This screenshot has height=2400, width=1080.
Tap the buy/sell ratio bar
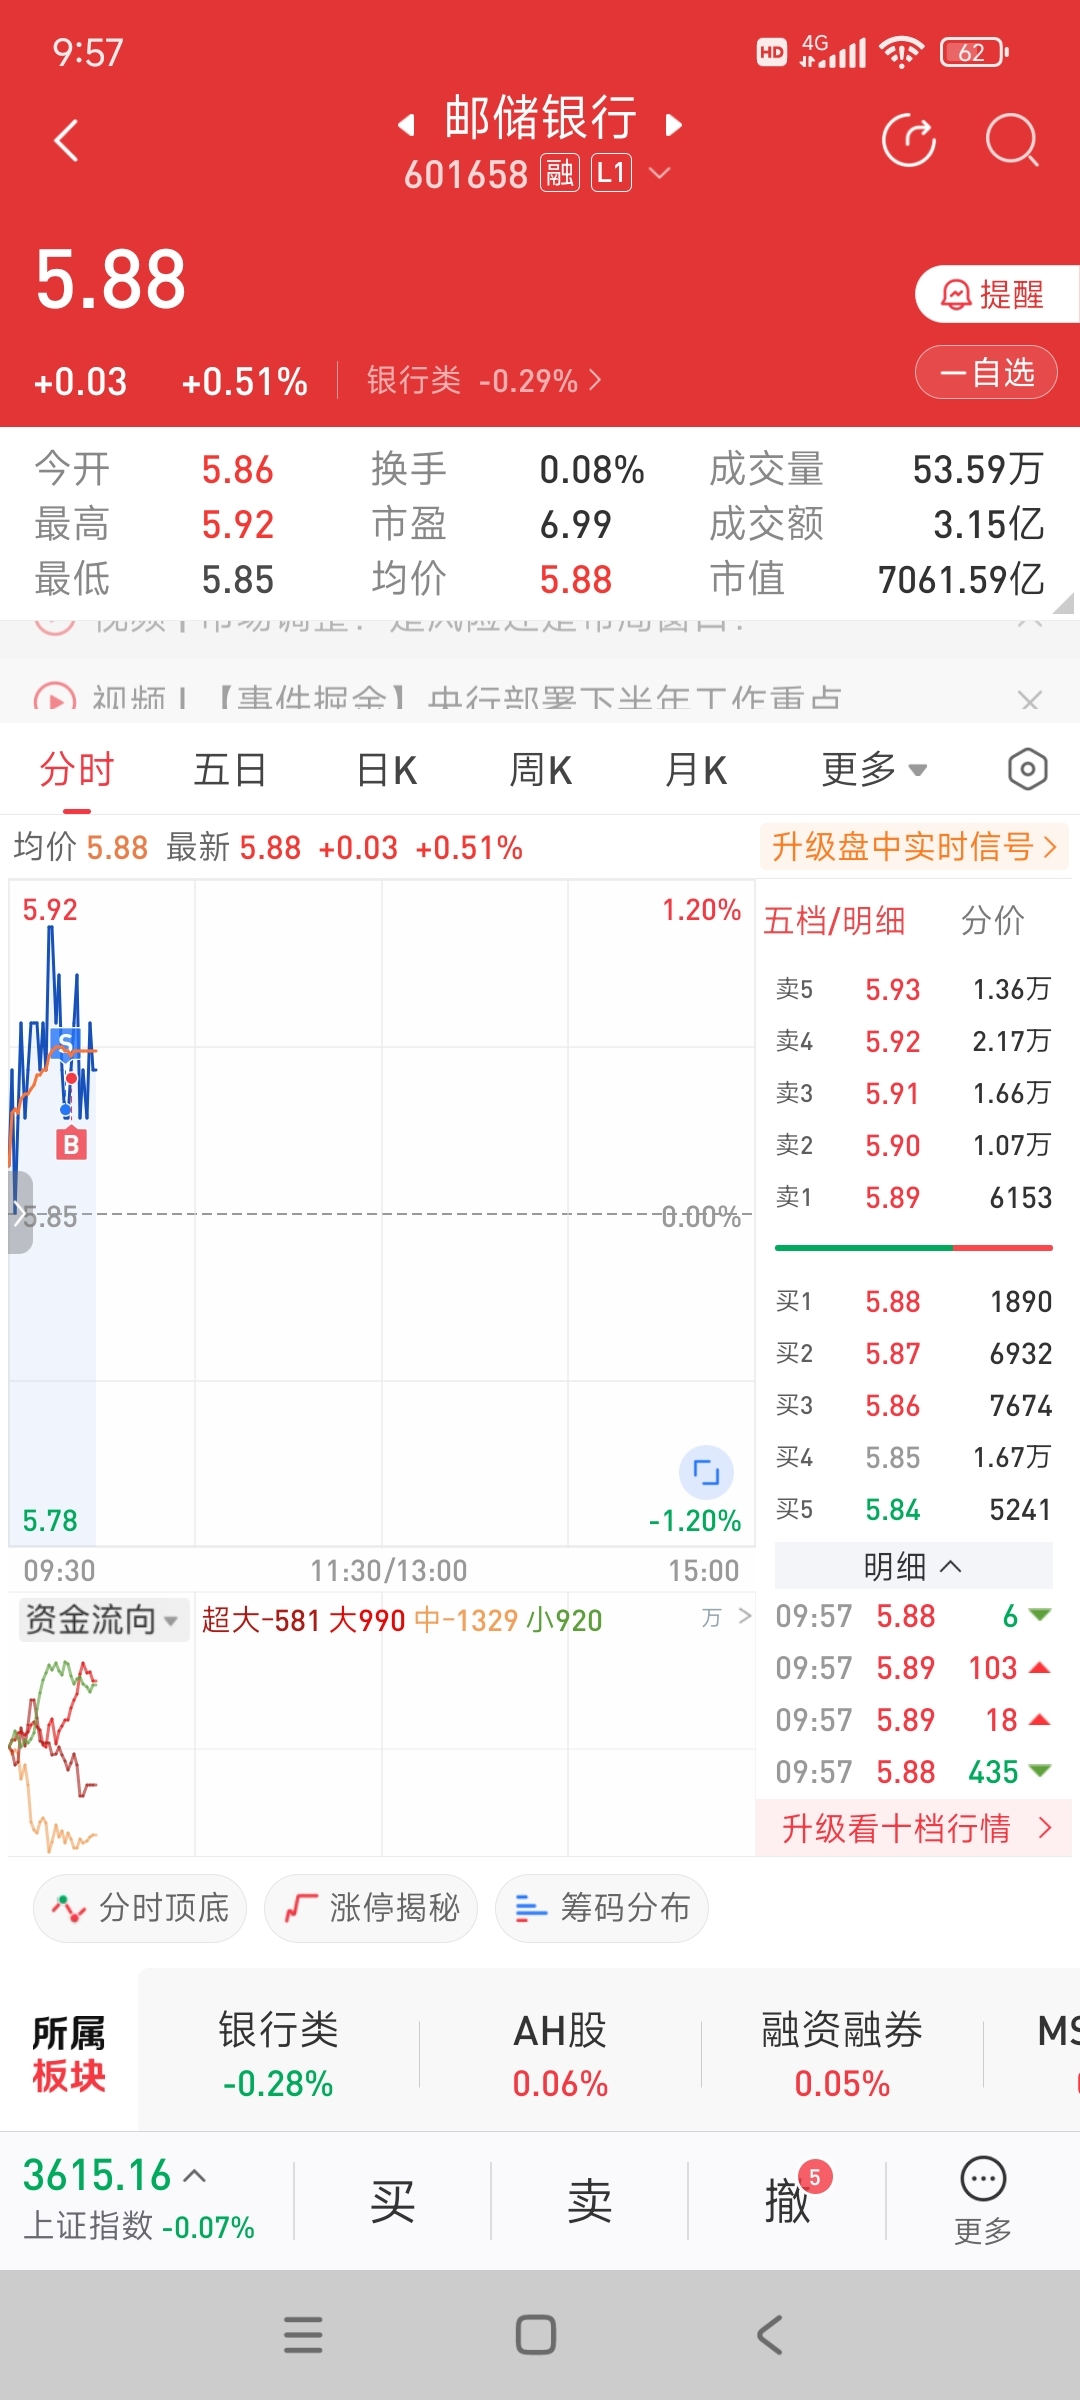(913, 1248)
